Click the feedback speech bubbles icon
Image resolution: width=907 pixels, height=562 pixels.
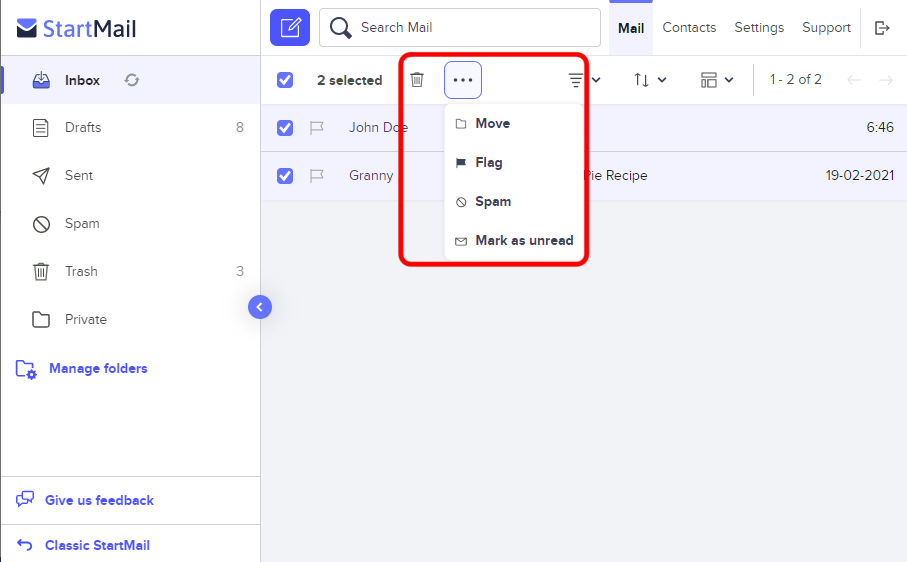pos(25,500)
